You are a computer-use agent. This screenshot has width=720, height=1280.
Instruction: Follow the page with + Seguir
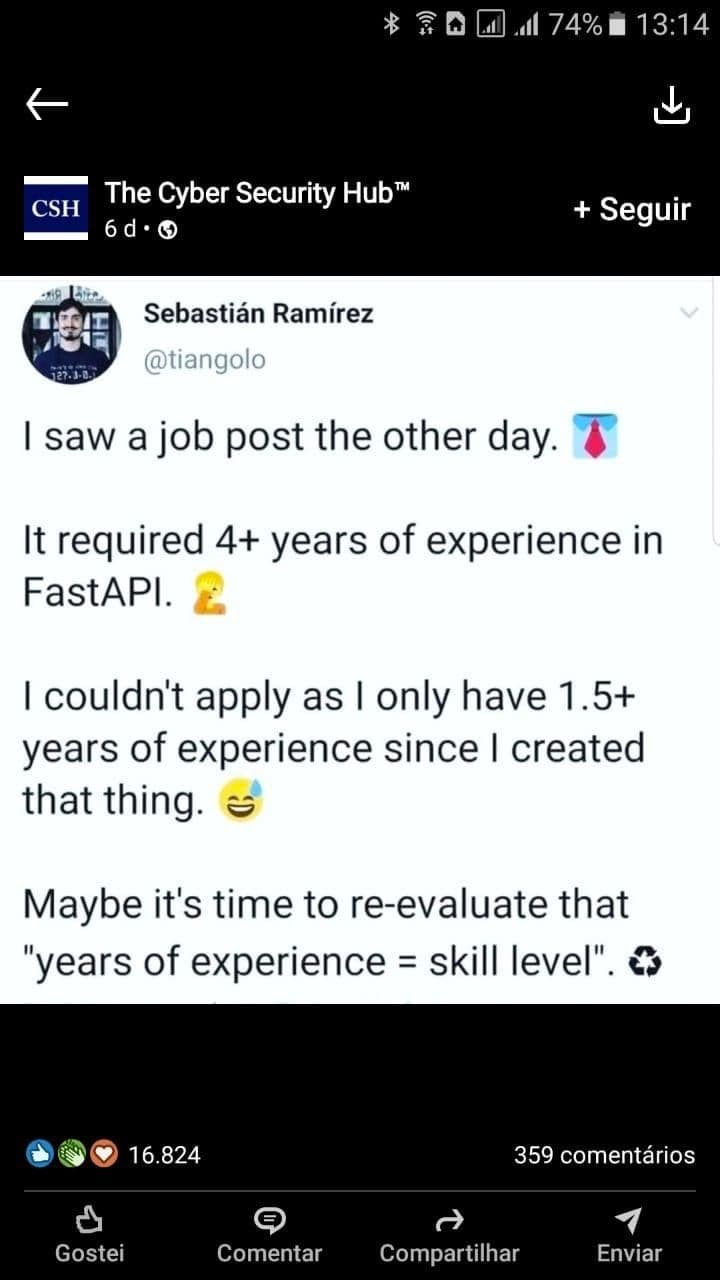[x=632, y=210]
